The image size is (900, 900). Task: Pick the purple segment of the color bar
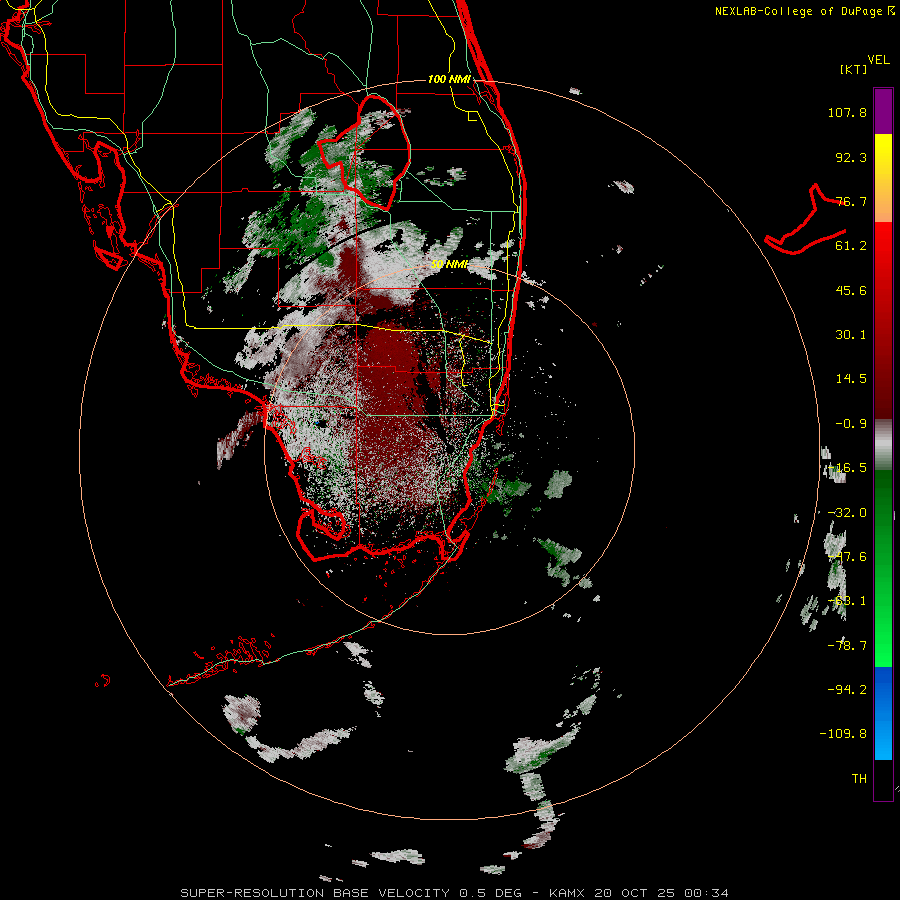[883, 111]
